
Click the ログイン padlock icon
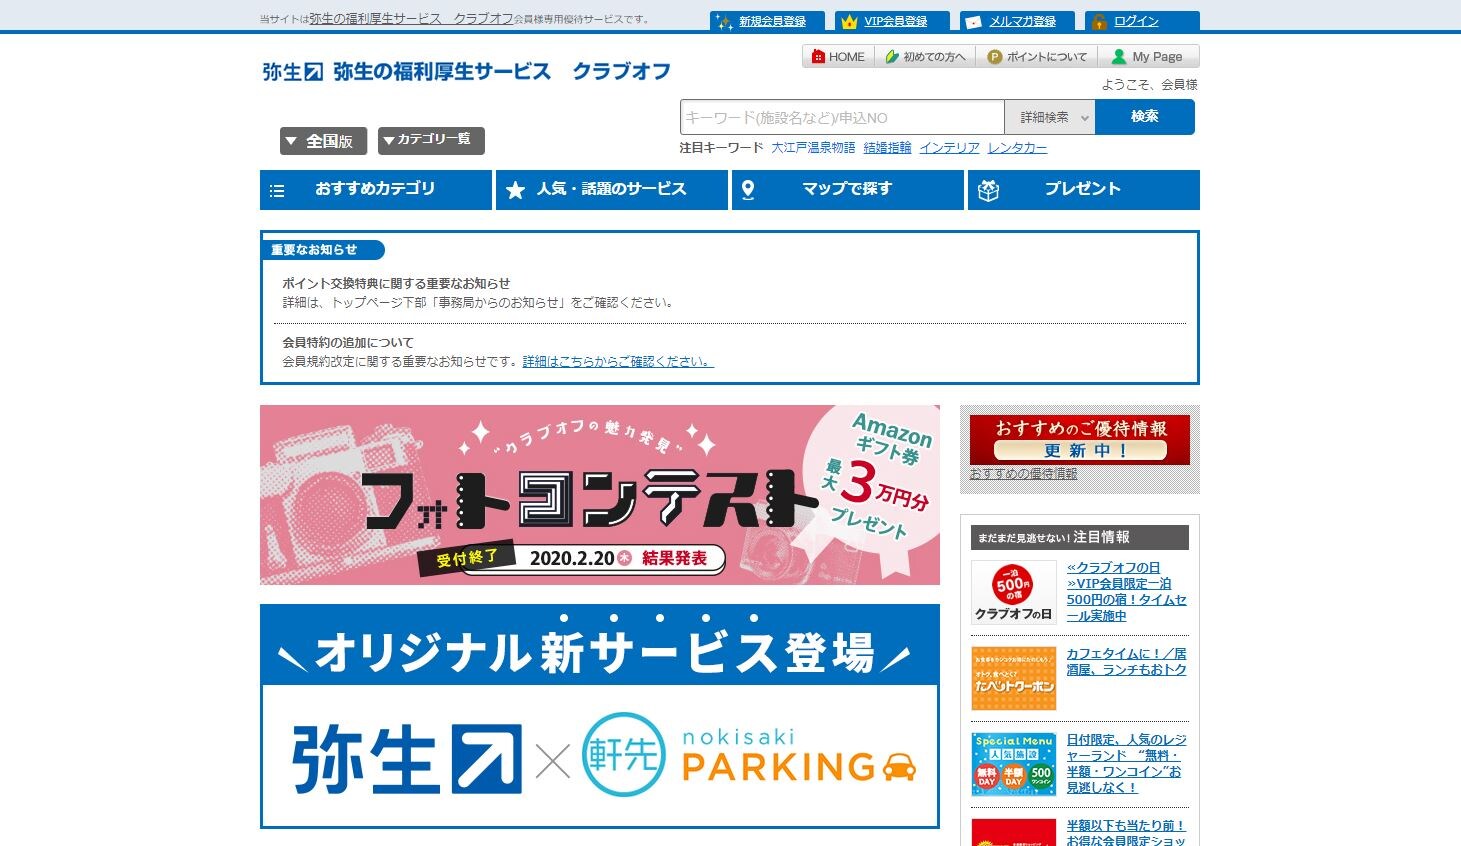(1099, 22)
